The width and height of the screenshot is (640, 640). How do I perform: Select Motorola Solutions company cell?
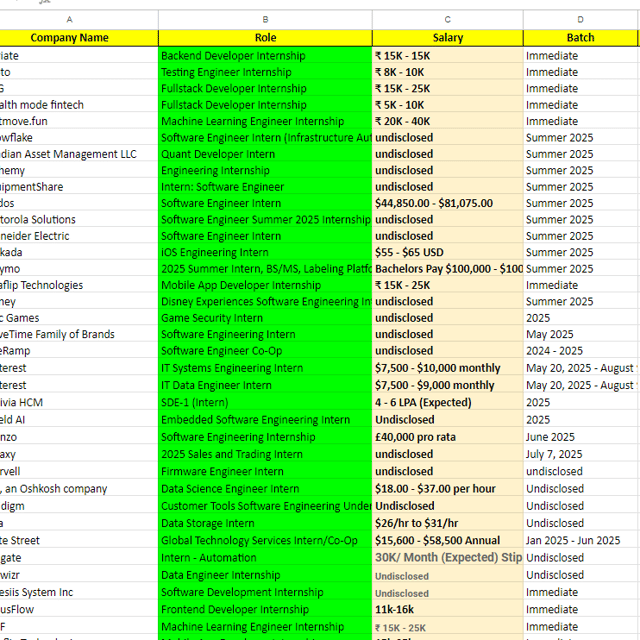(x=79, y=220)
